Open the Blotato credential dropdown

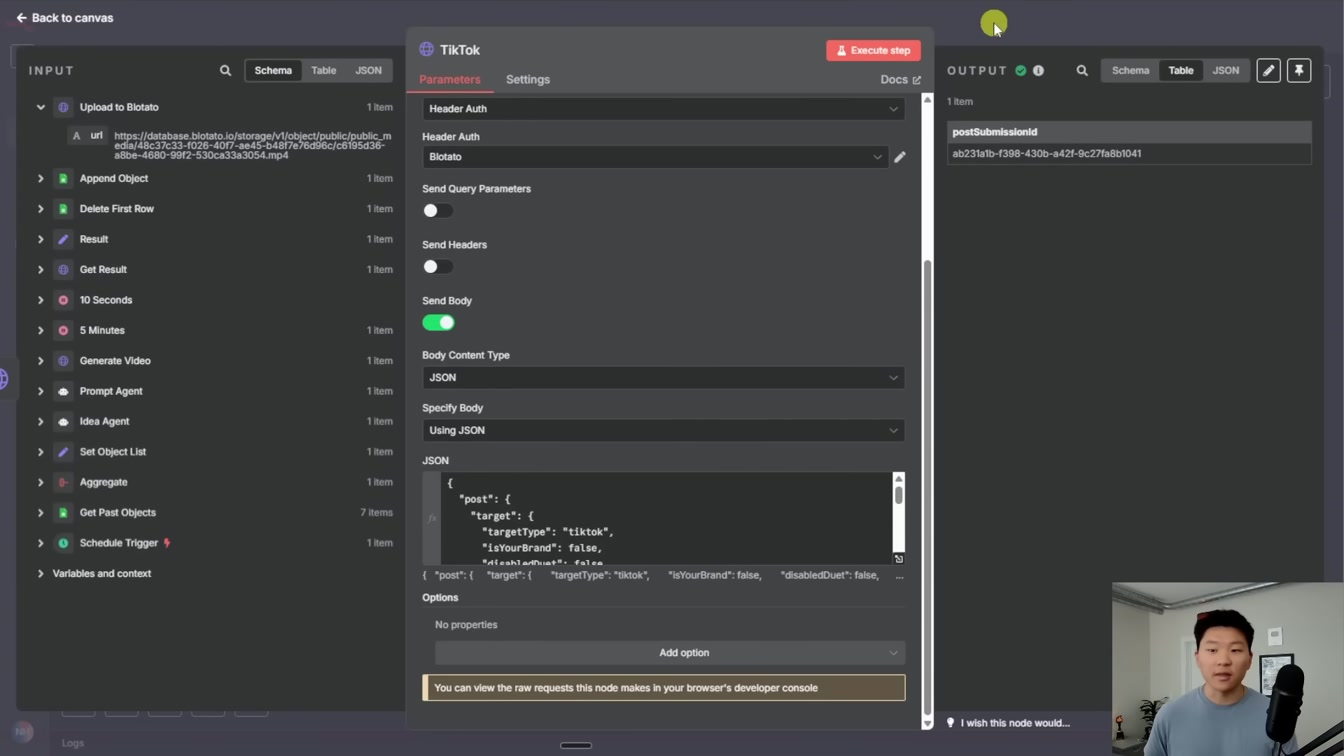point(655,157)
